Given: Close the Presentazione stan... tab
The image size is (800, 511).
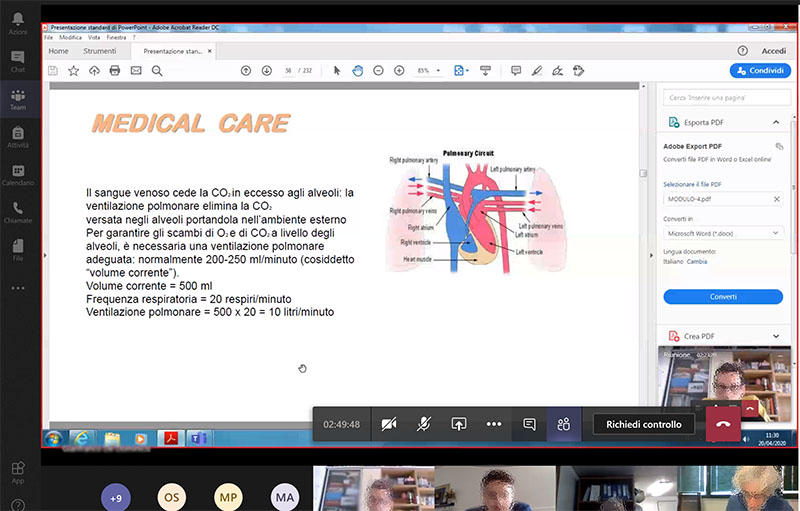Looking at the screenshot, I should (210, 51).
